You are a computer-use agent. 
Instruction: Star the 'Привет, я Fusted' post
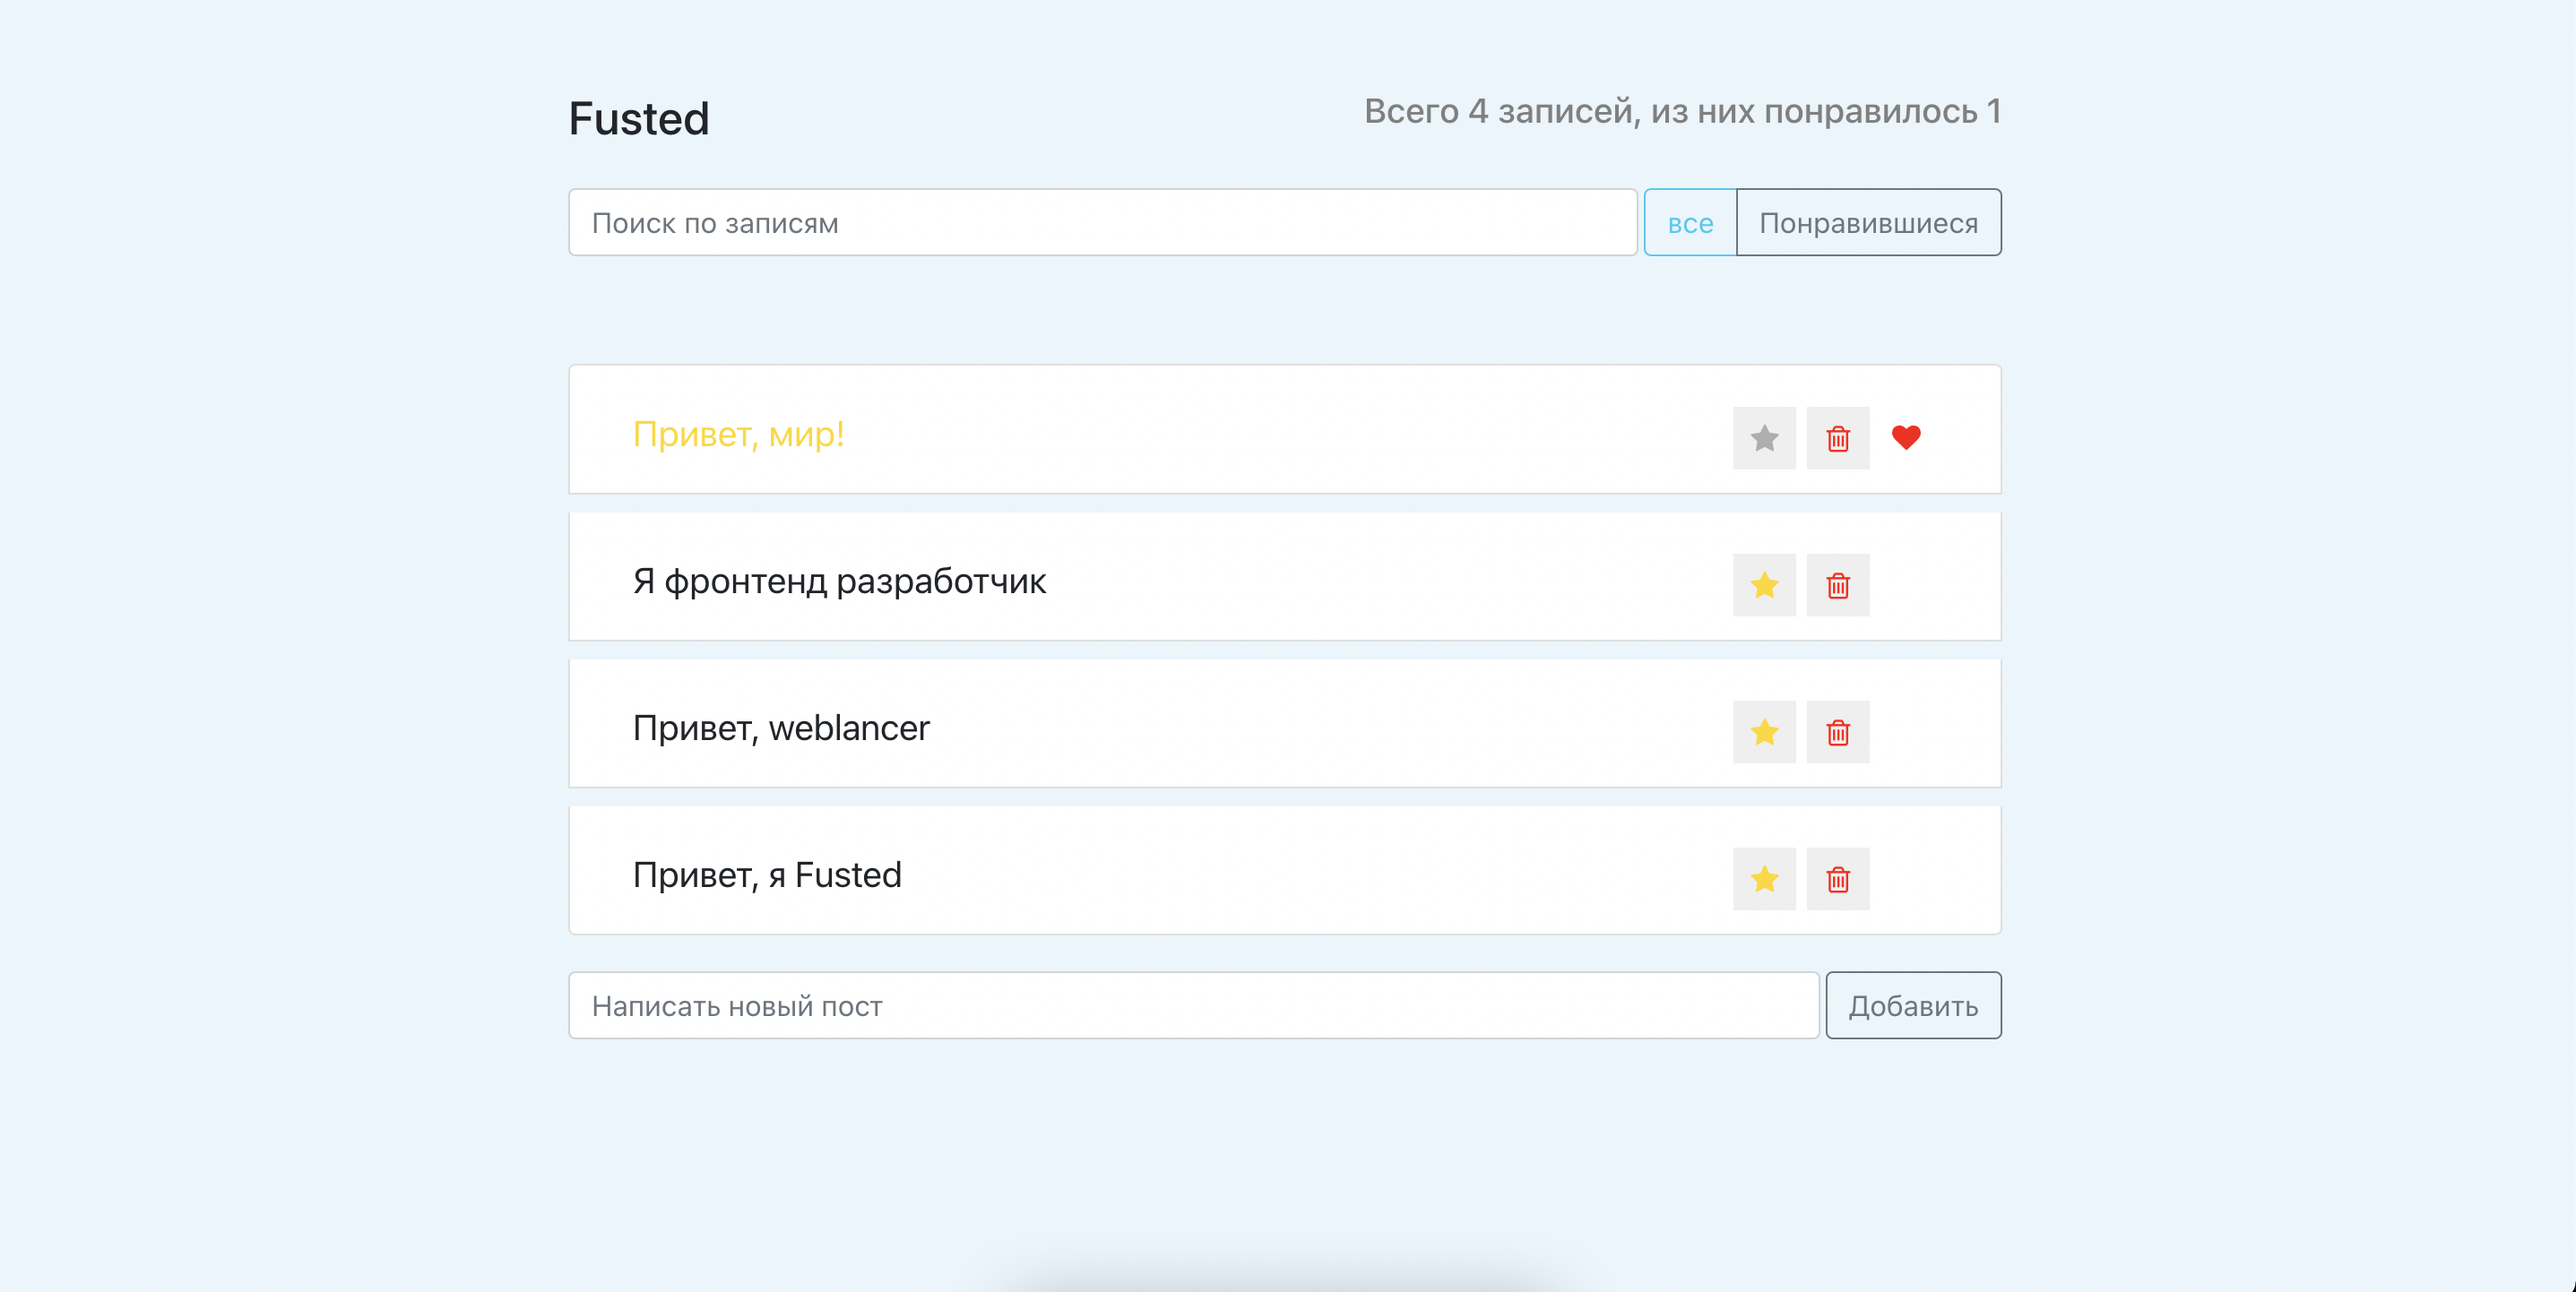[1764, 879]
